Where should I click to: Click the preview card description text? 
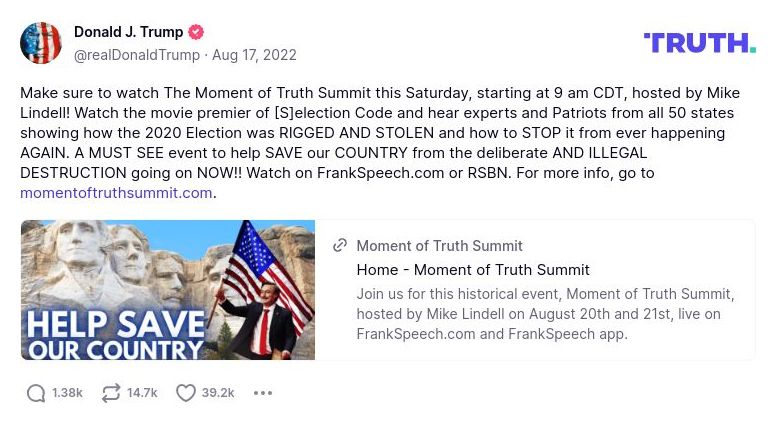(545, 313)
